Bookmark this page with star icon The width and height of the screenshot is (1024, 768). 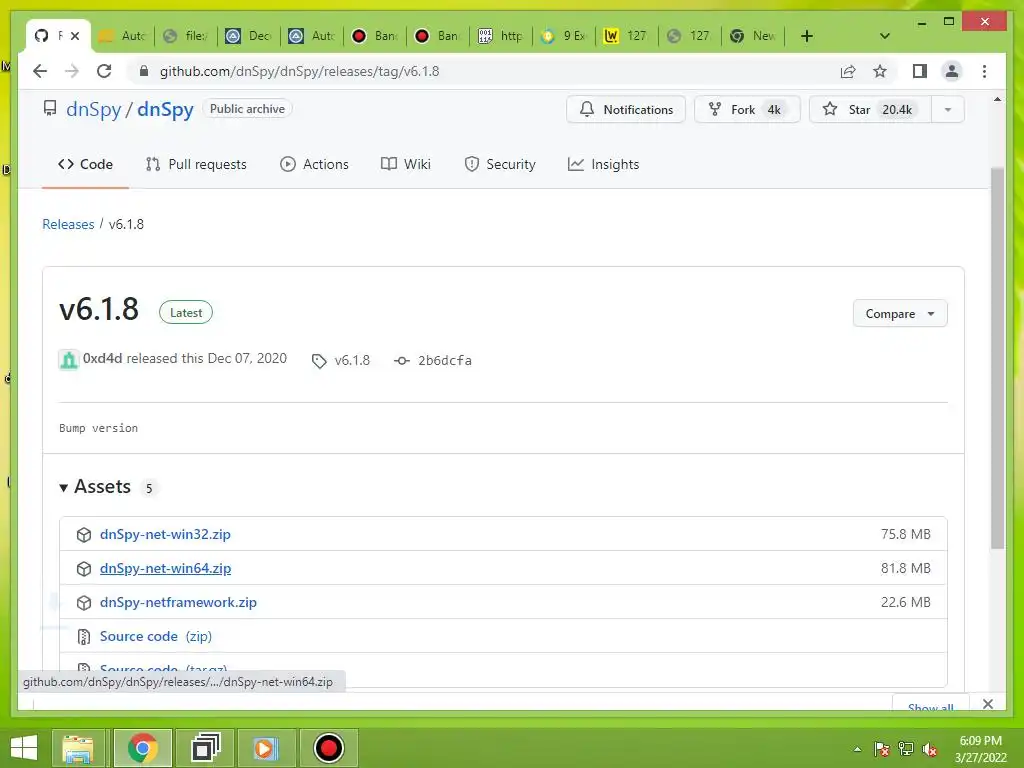880,71
